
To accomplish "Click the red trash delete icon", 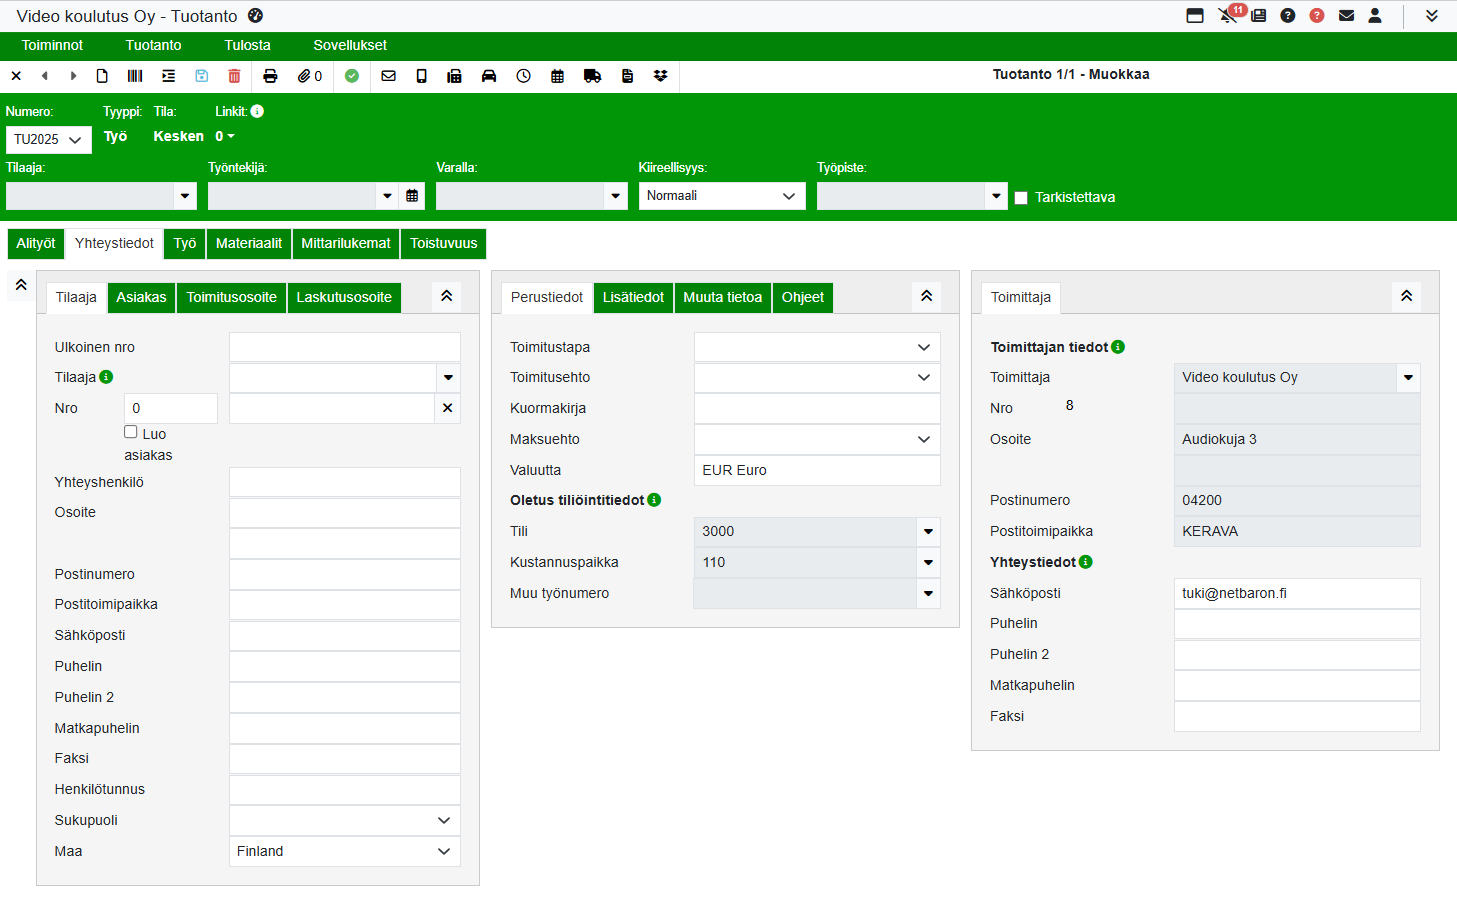I will click(234, 76).
